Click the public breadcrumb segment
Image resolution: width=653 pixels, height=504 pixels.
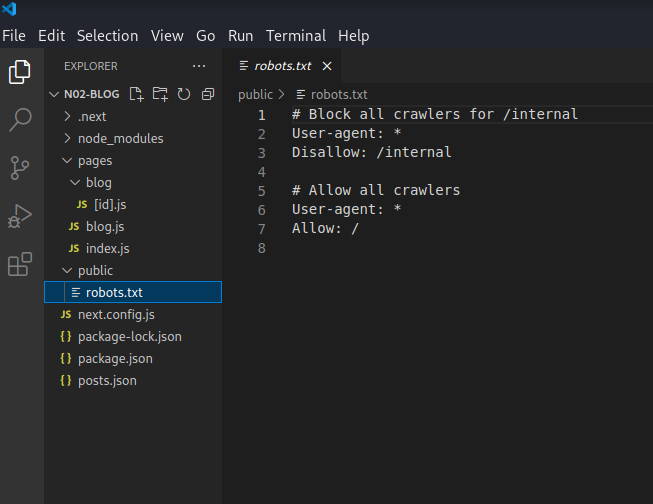click(x=255, y=94)
